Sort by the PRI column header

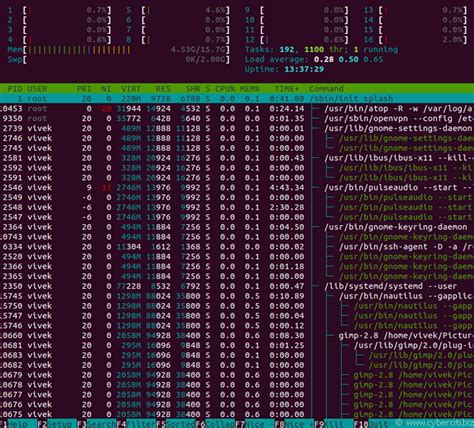[x=84, y=89]
